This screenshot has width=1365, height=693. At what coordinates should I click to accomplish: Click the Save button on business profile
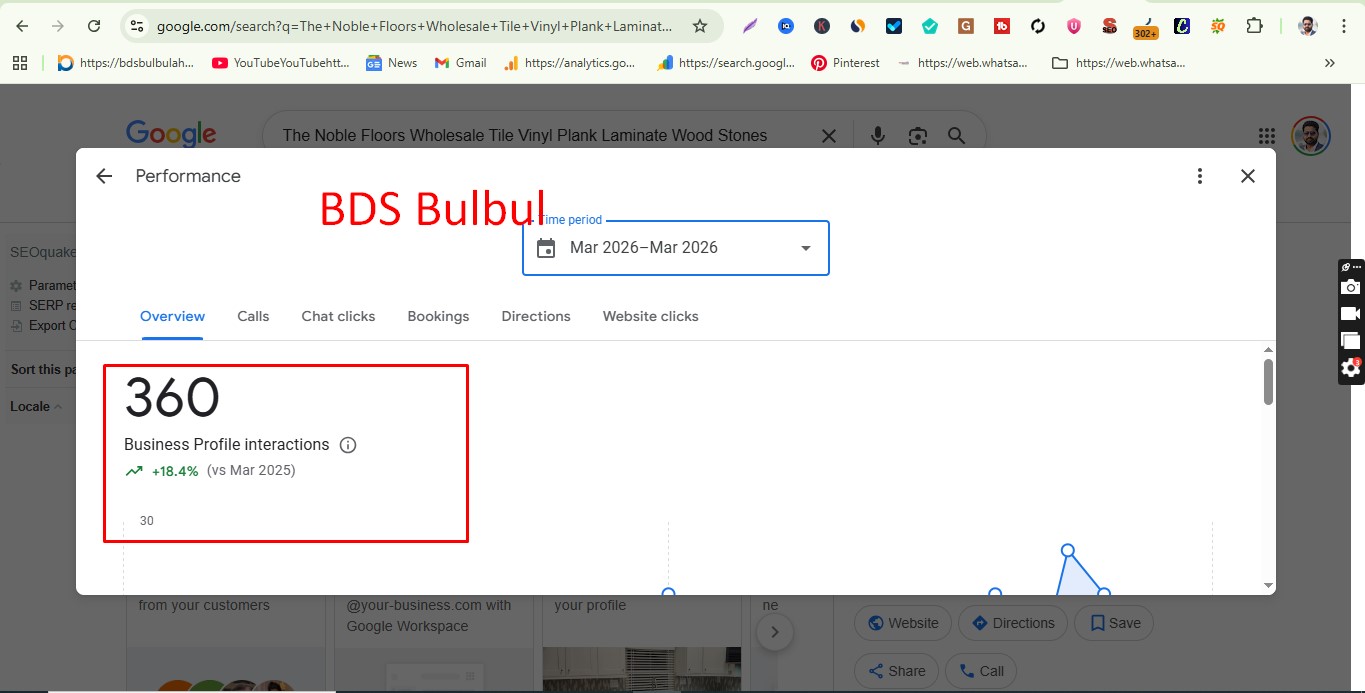click(x=1113, y=622)
